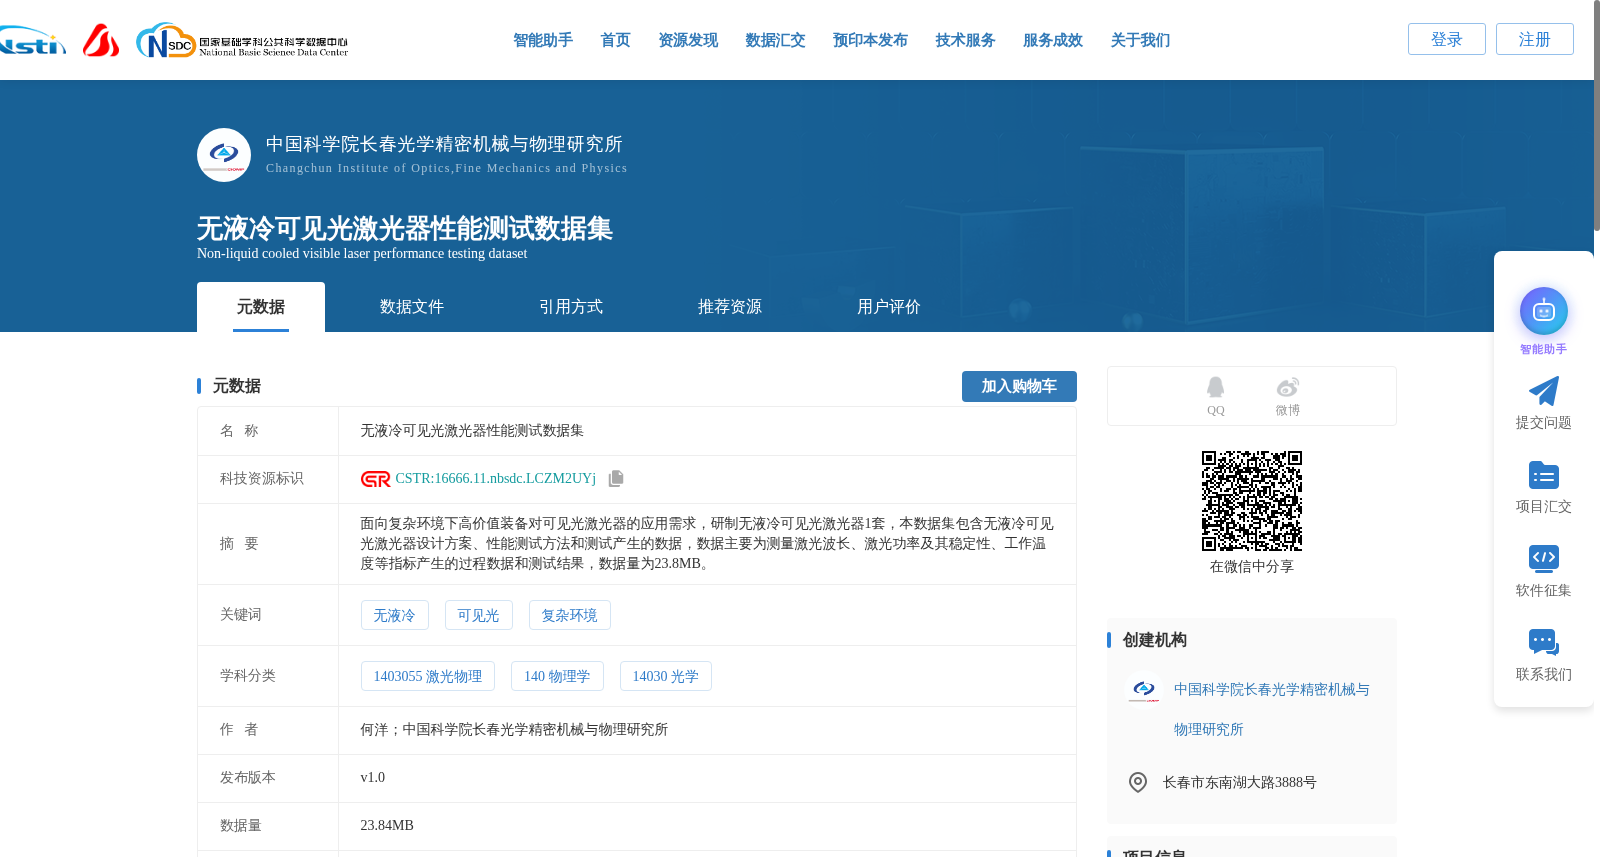Screen dimensions: 1600x857
Task: Click the 提交问题 paper plane icon
Action: click(1544, 391)
